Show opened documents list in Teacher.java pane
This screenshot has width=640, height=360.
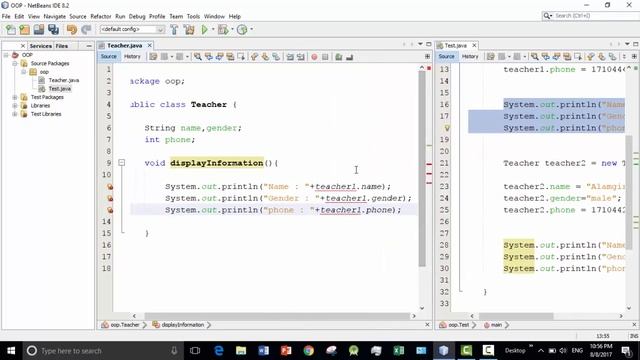click(x=420, y=44)
